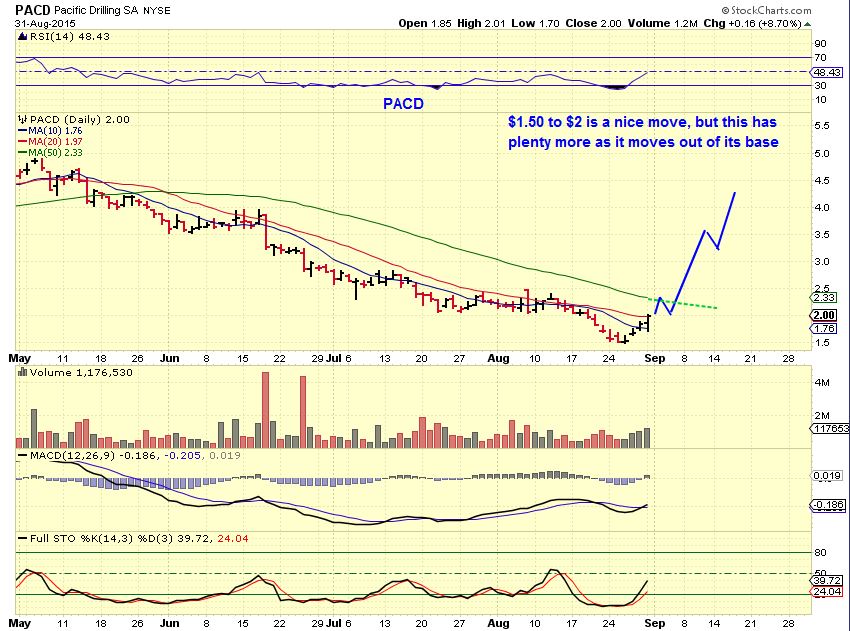The width and height of the screenshot is (850, 631).
Task: Click the blue '$1.50 to $2 is a nice move' note
Action: [643, 132]
